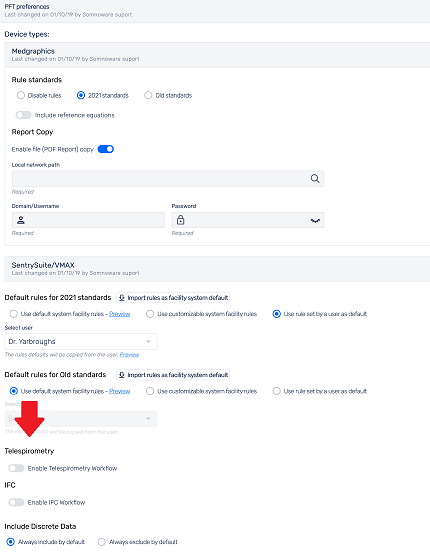
Task: Expand the SentrySuite/VMAX device section header
Action: click(217, 269)
